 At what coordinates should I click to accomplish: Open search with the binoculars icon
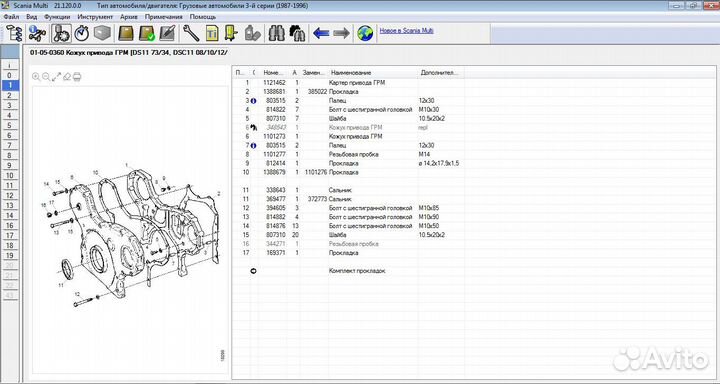point(276,33)
